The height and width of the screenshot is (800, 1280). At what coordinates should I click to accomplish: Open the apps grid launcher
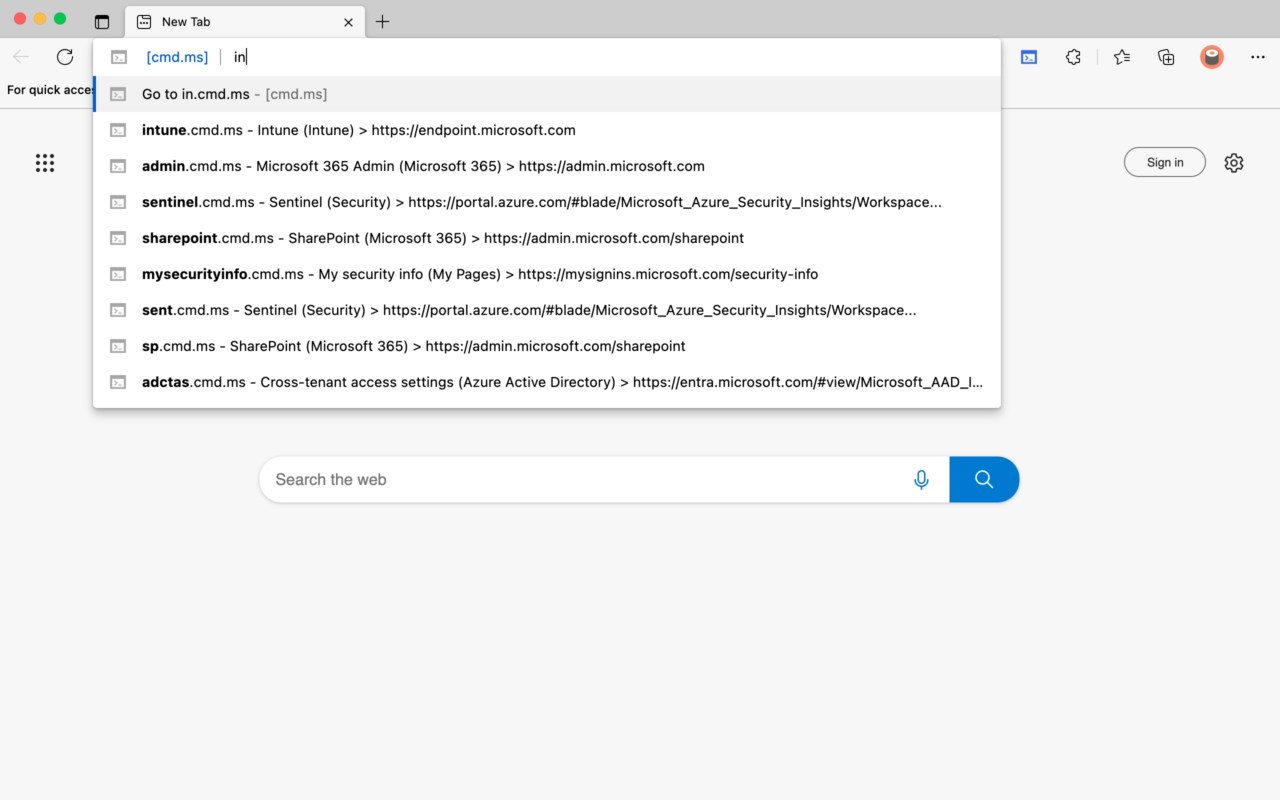click(x=45, y=163)
